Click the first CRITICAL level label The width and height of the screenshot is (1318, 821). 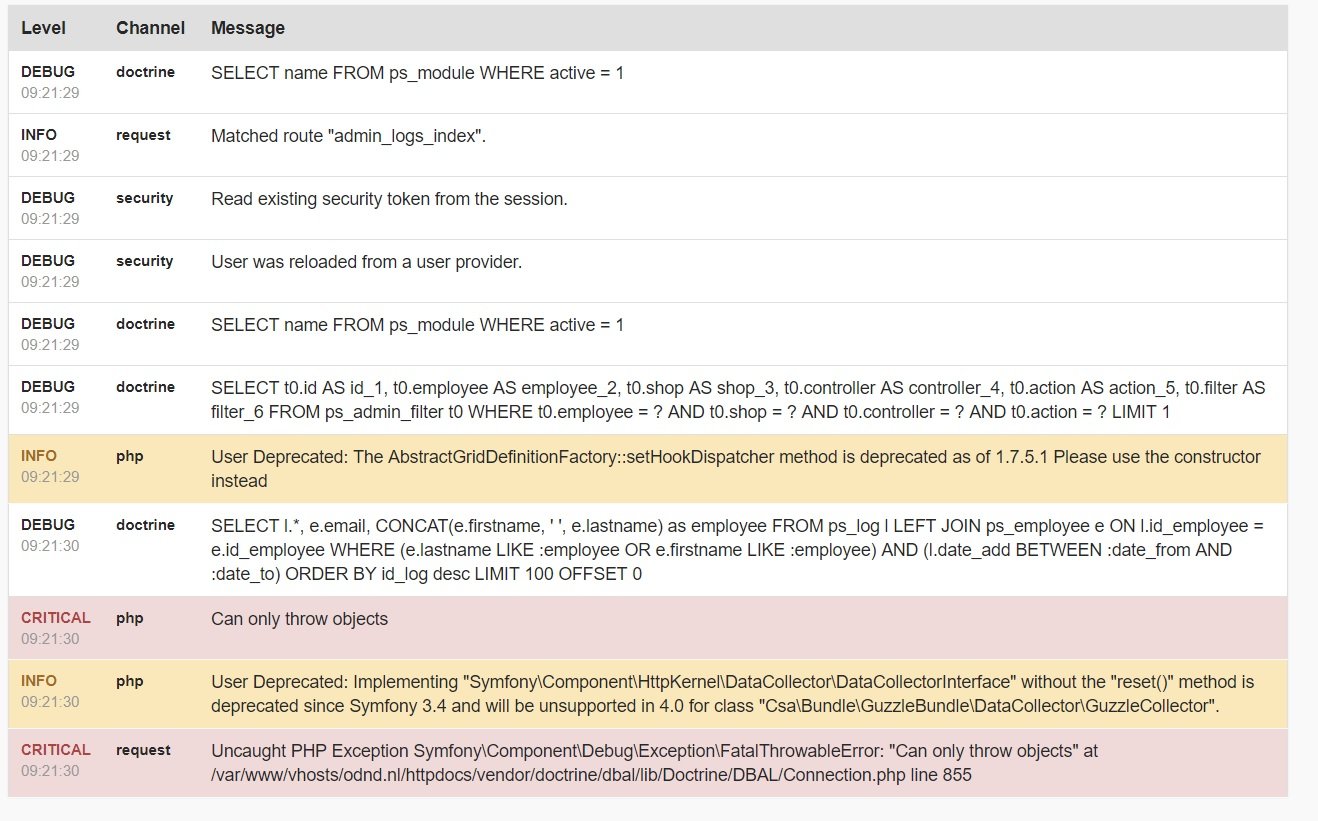pyautogui.click(x=56, y=618)
